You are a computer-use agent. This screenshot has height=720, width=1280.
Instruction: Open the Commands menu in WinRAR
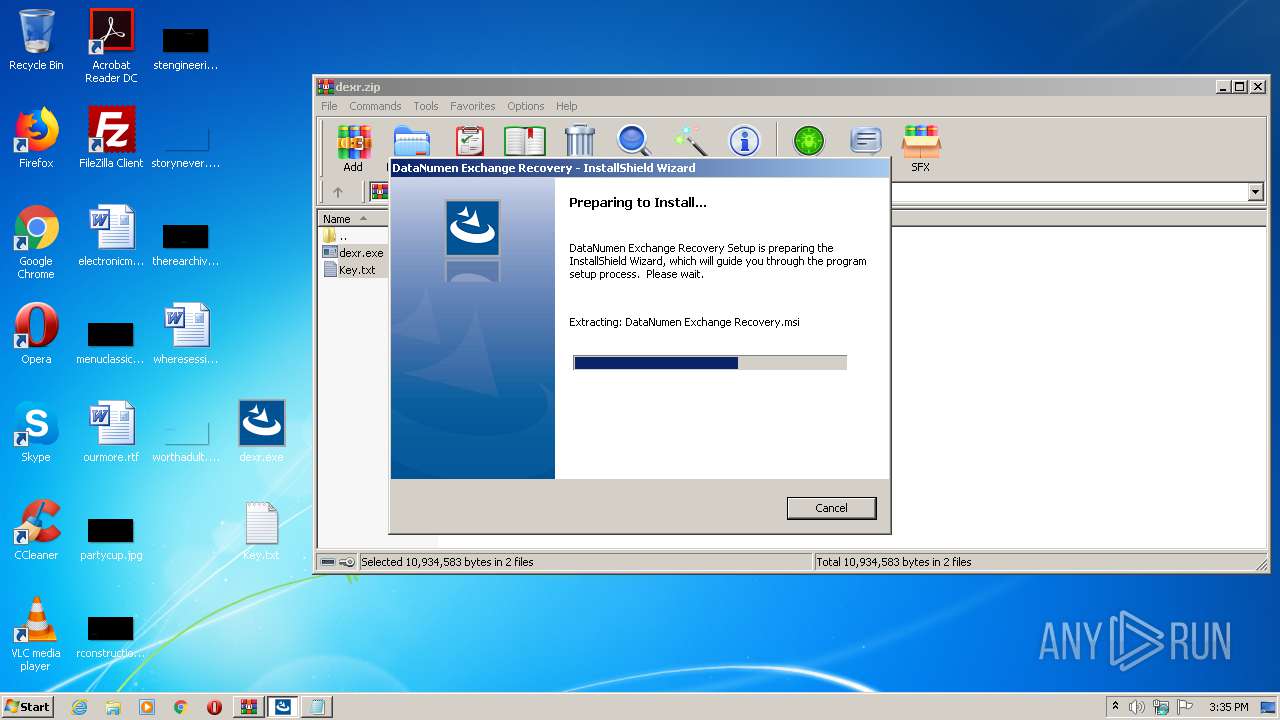coord(375,106)
